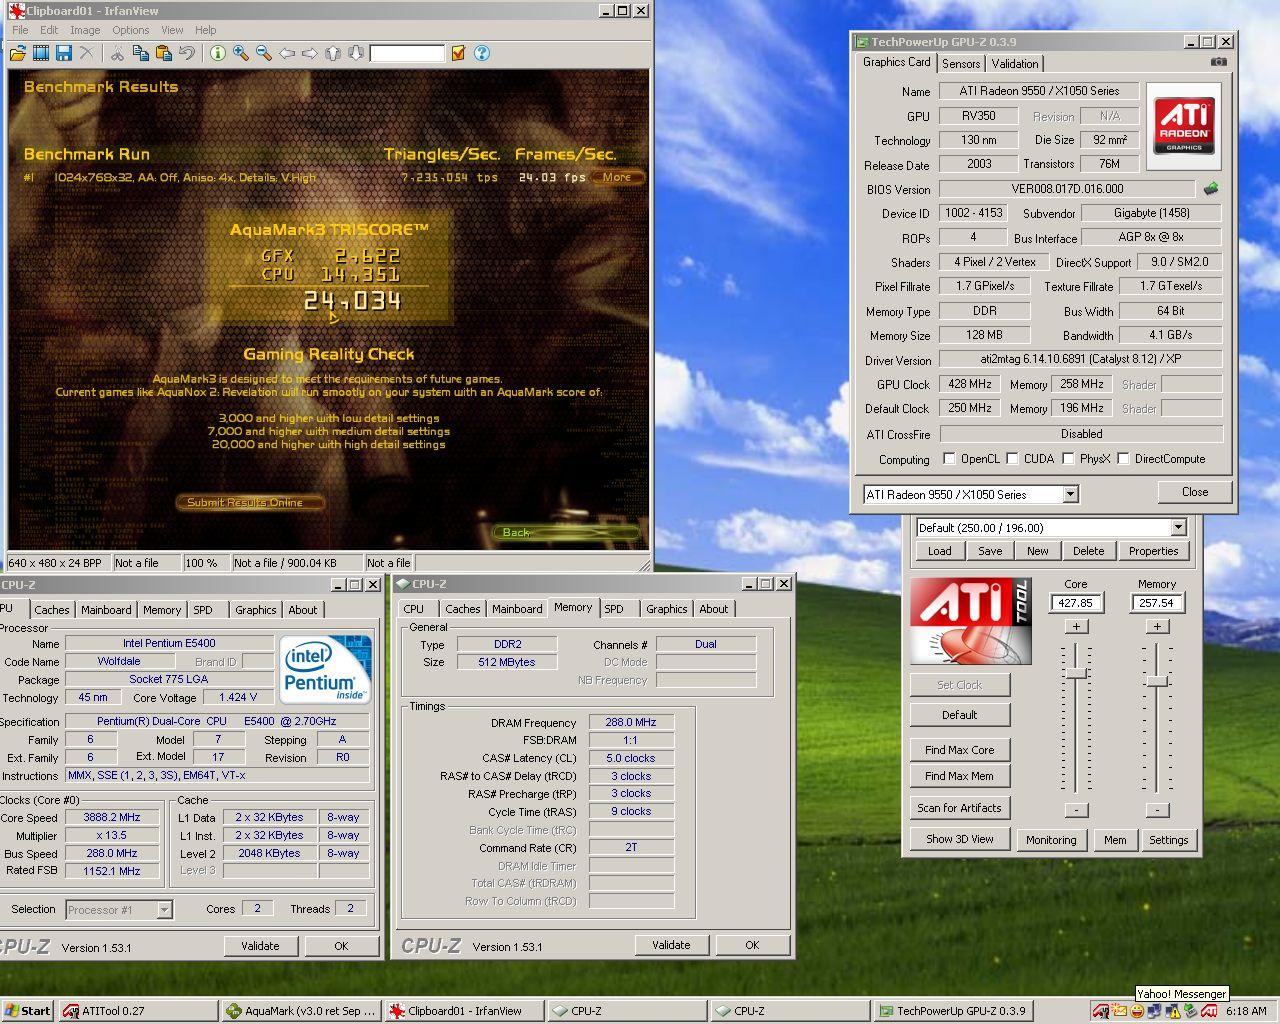Screen dimensions: 1280x1024
Task: Click the More button beside 24.03 fps
Action: coord(617,177)
